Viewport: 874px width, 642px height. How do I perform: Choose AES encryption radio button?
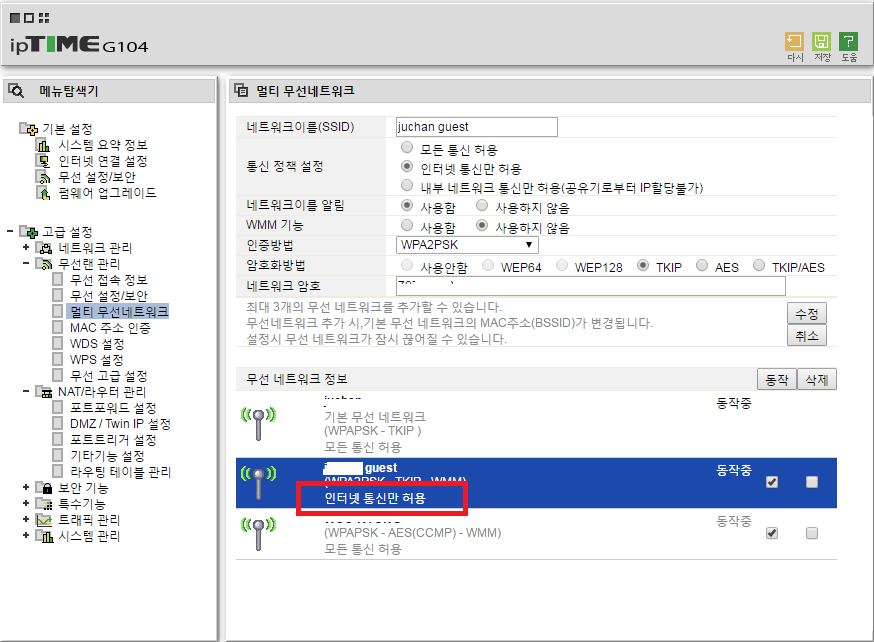coord(702,265)
